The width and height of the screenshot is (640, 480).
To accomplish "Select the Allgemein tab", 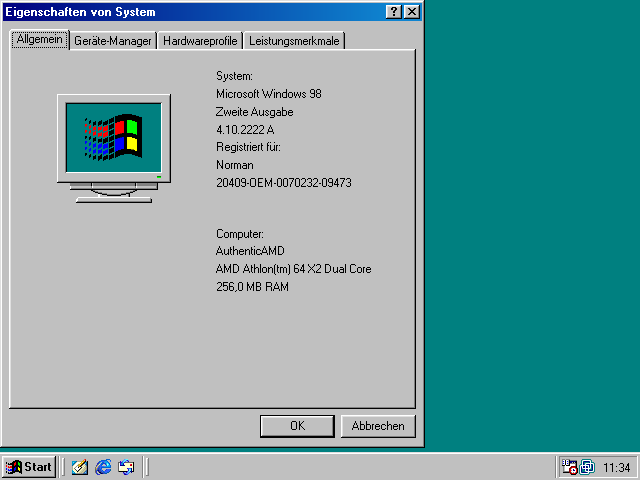I will (40, 40).
